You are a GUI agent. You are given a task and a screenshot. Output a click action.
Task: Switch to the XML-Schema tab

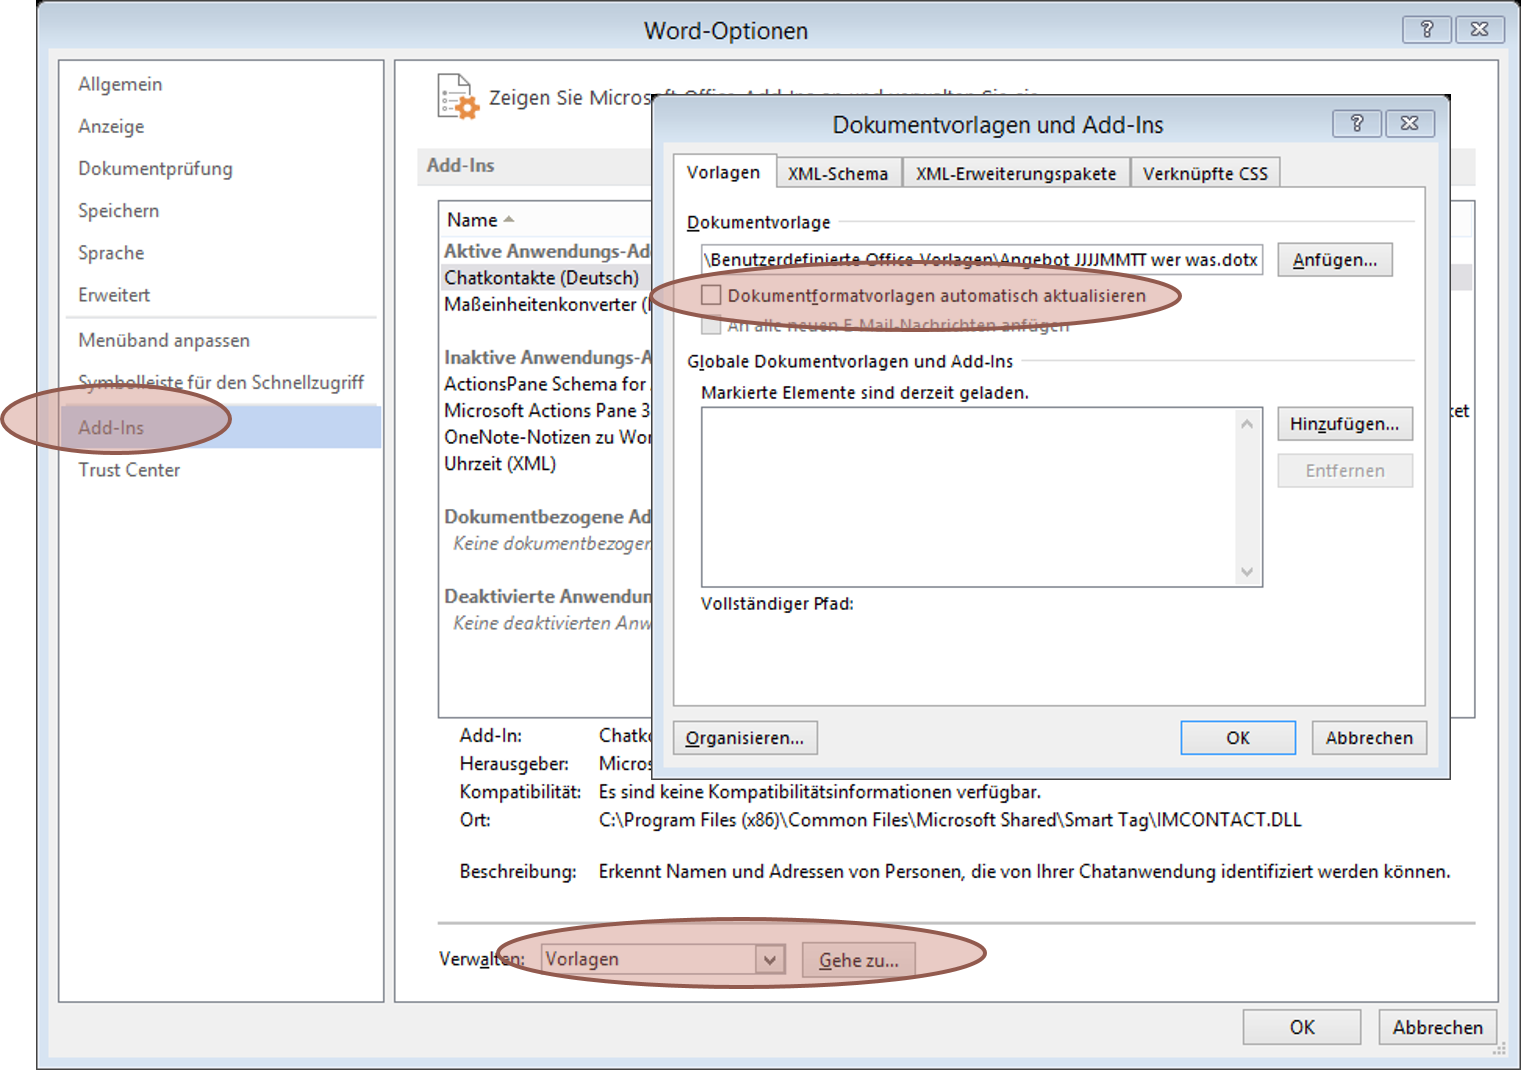pyautogui.click(x=837, y=173)
